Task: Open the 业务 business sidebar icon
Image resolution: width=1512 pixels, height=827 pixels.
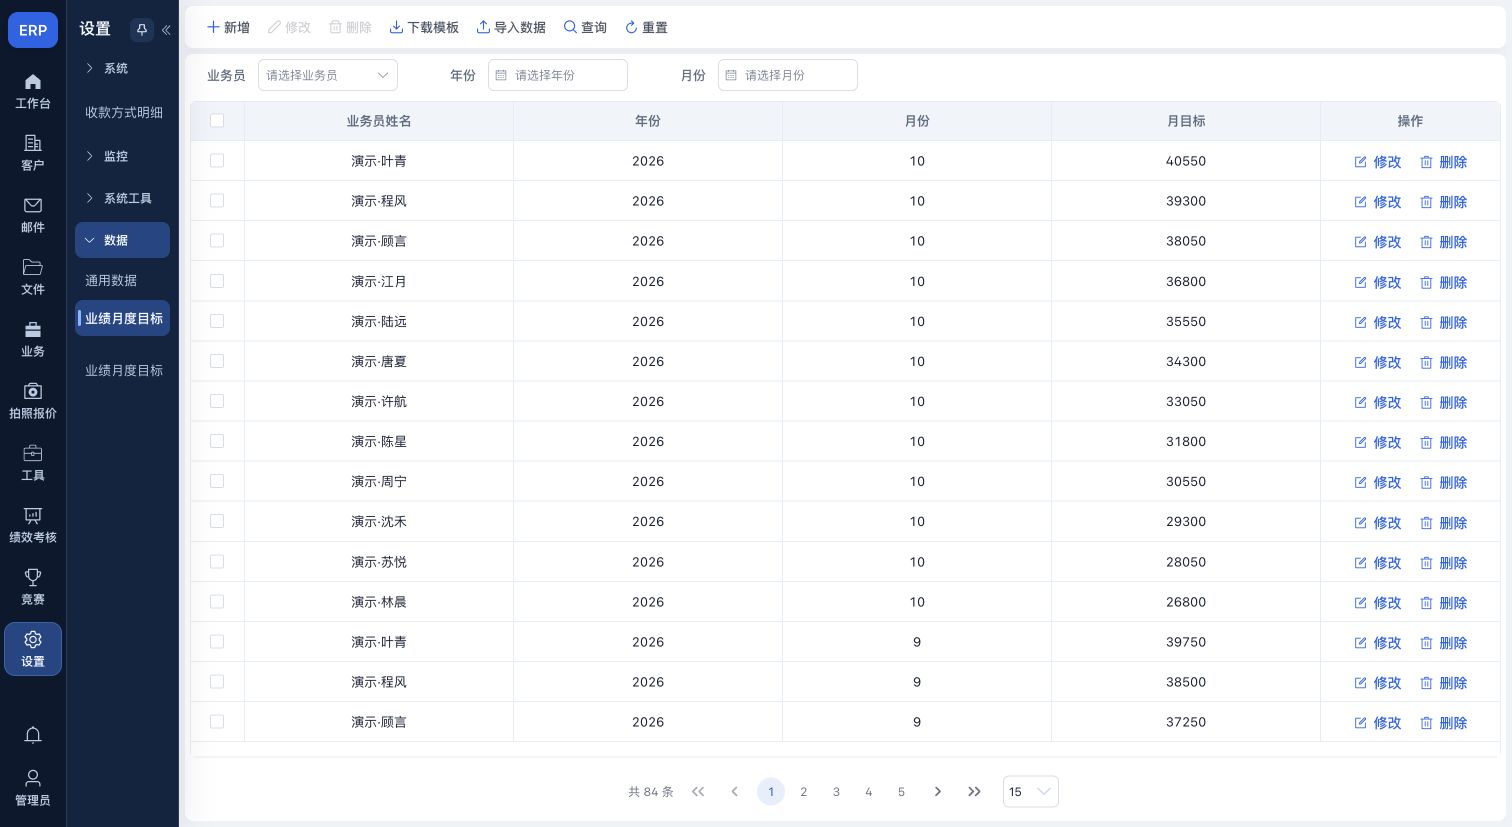Action: (33, 339)
